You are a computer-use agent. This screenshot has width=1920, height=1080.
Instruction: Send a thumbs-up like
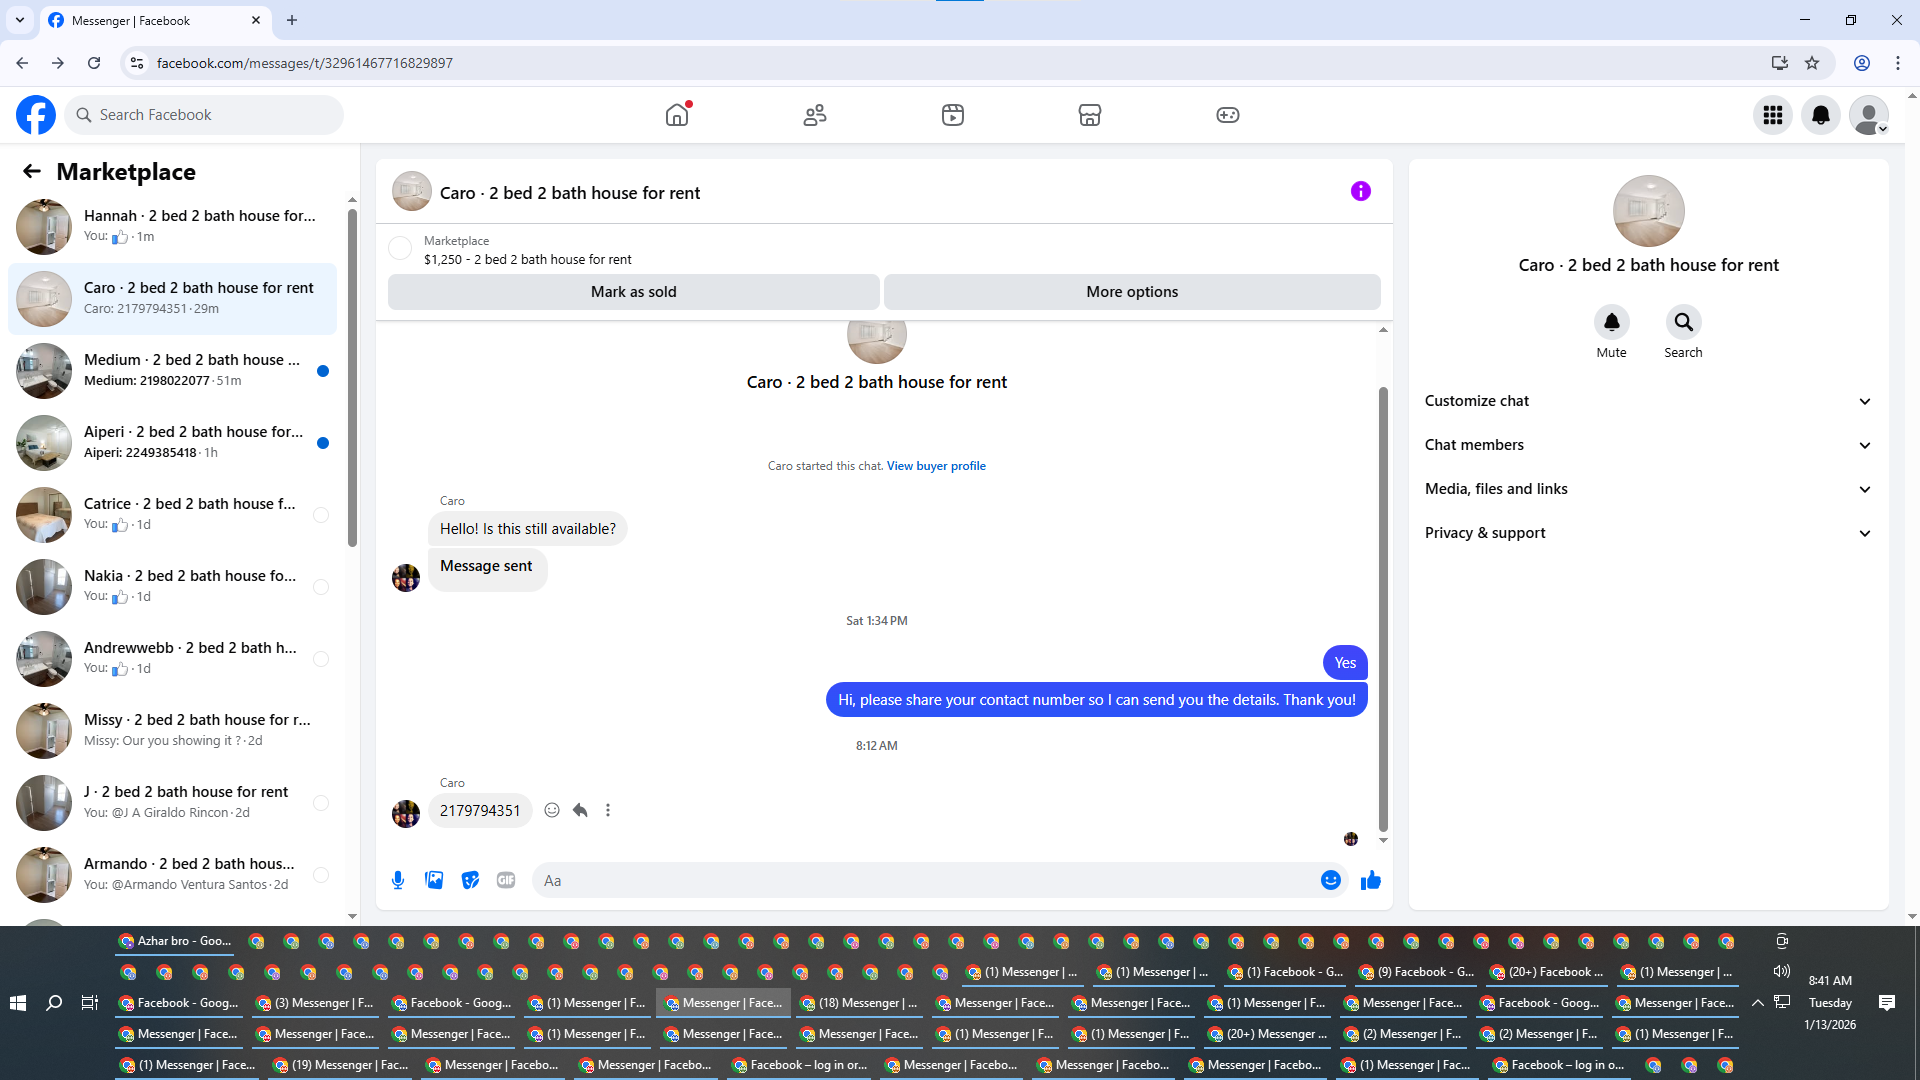[1371, 880]
